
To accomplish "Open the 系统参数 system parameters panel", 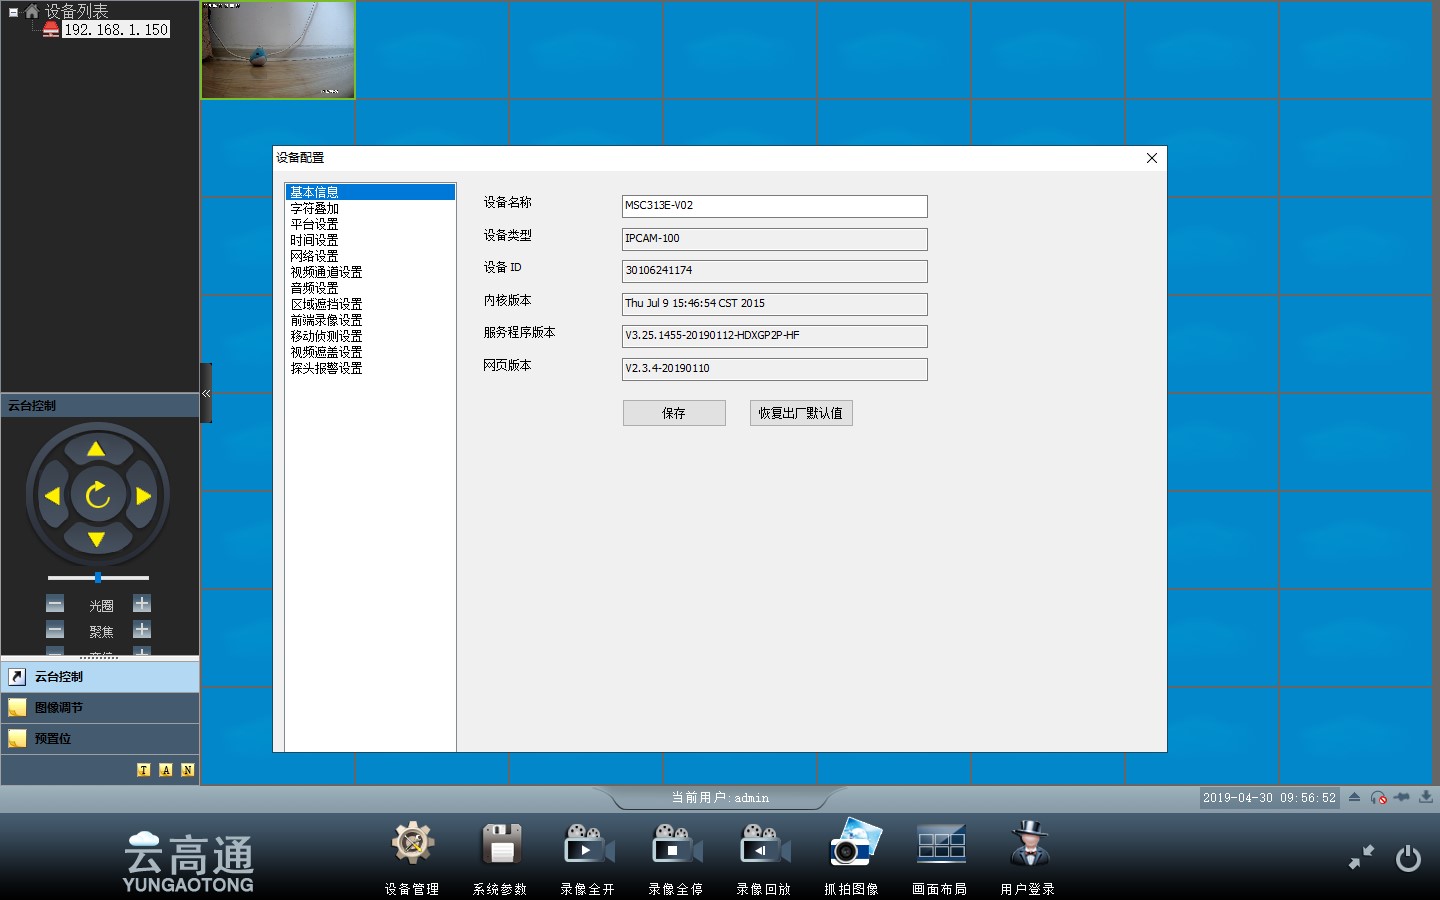I will pos(499,857).
